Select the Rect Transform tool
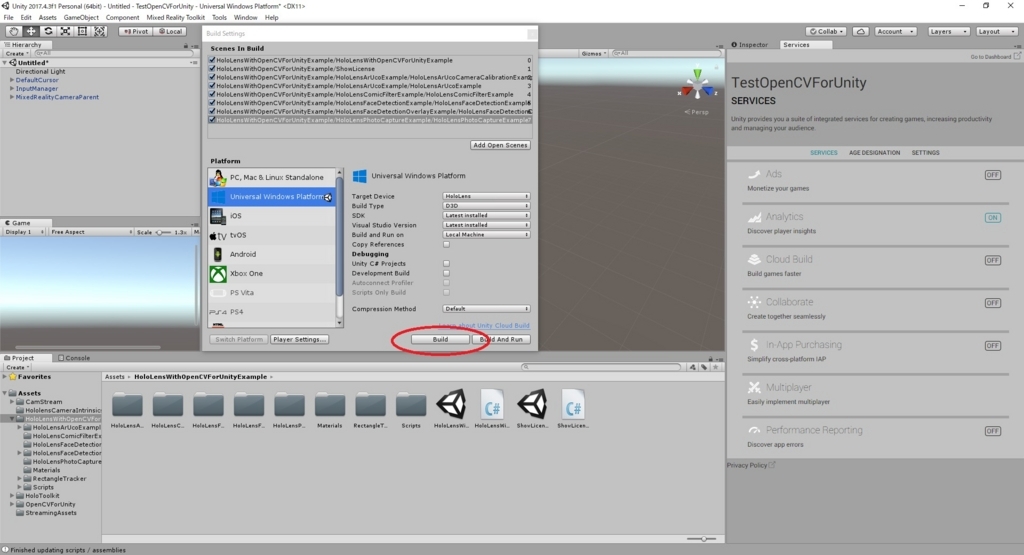 82,31
